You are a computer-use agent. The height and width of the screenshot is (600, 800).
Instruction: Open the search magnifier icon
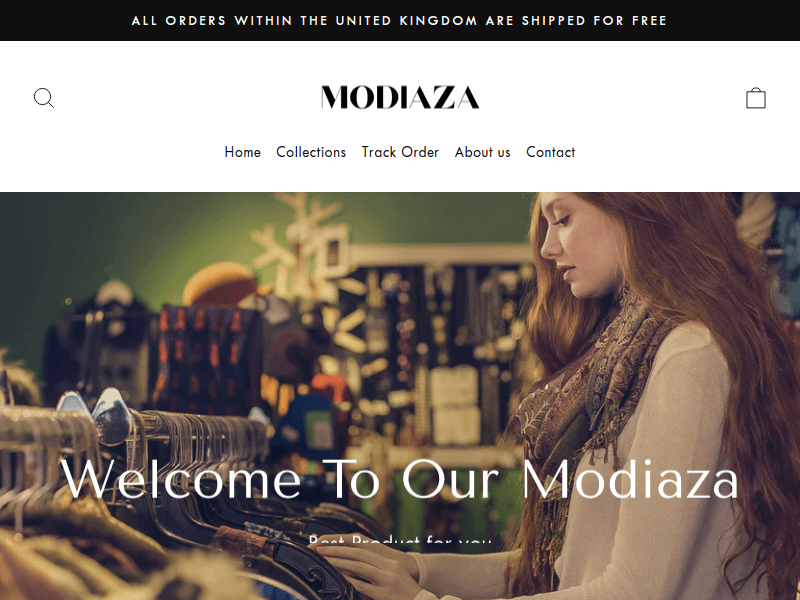pyautogui.click(x=43, y=98)
